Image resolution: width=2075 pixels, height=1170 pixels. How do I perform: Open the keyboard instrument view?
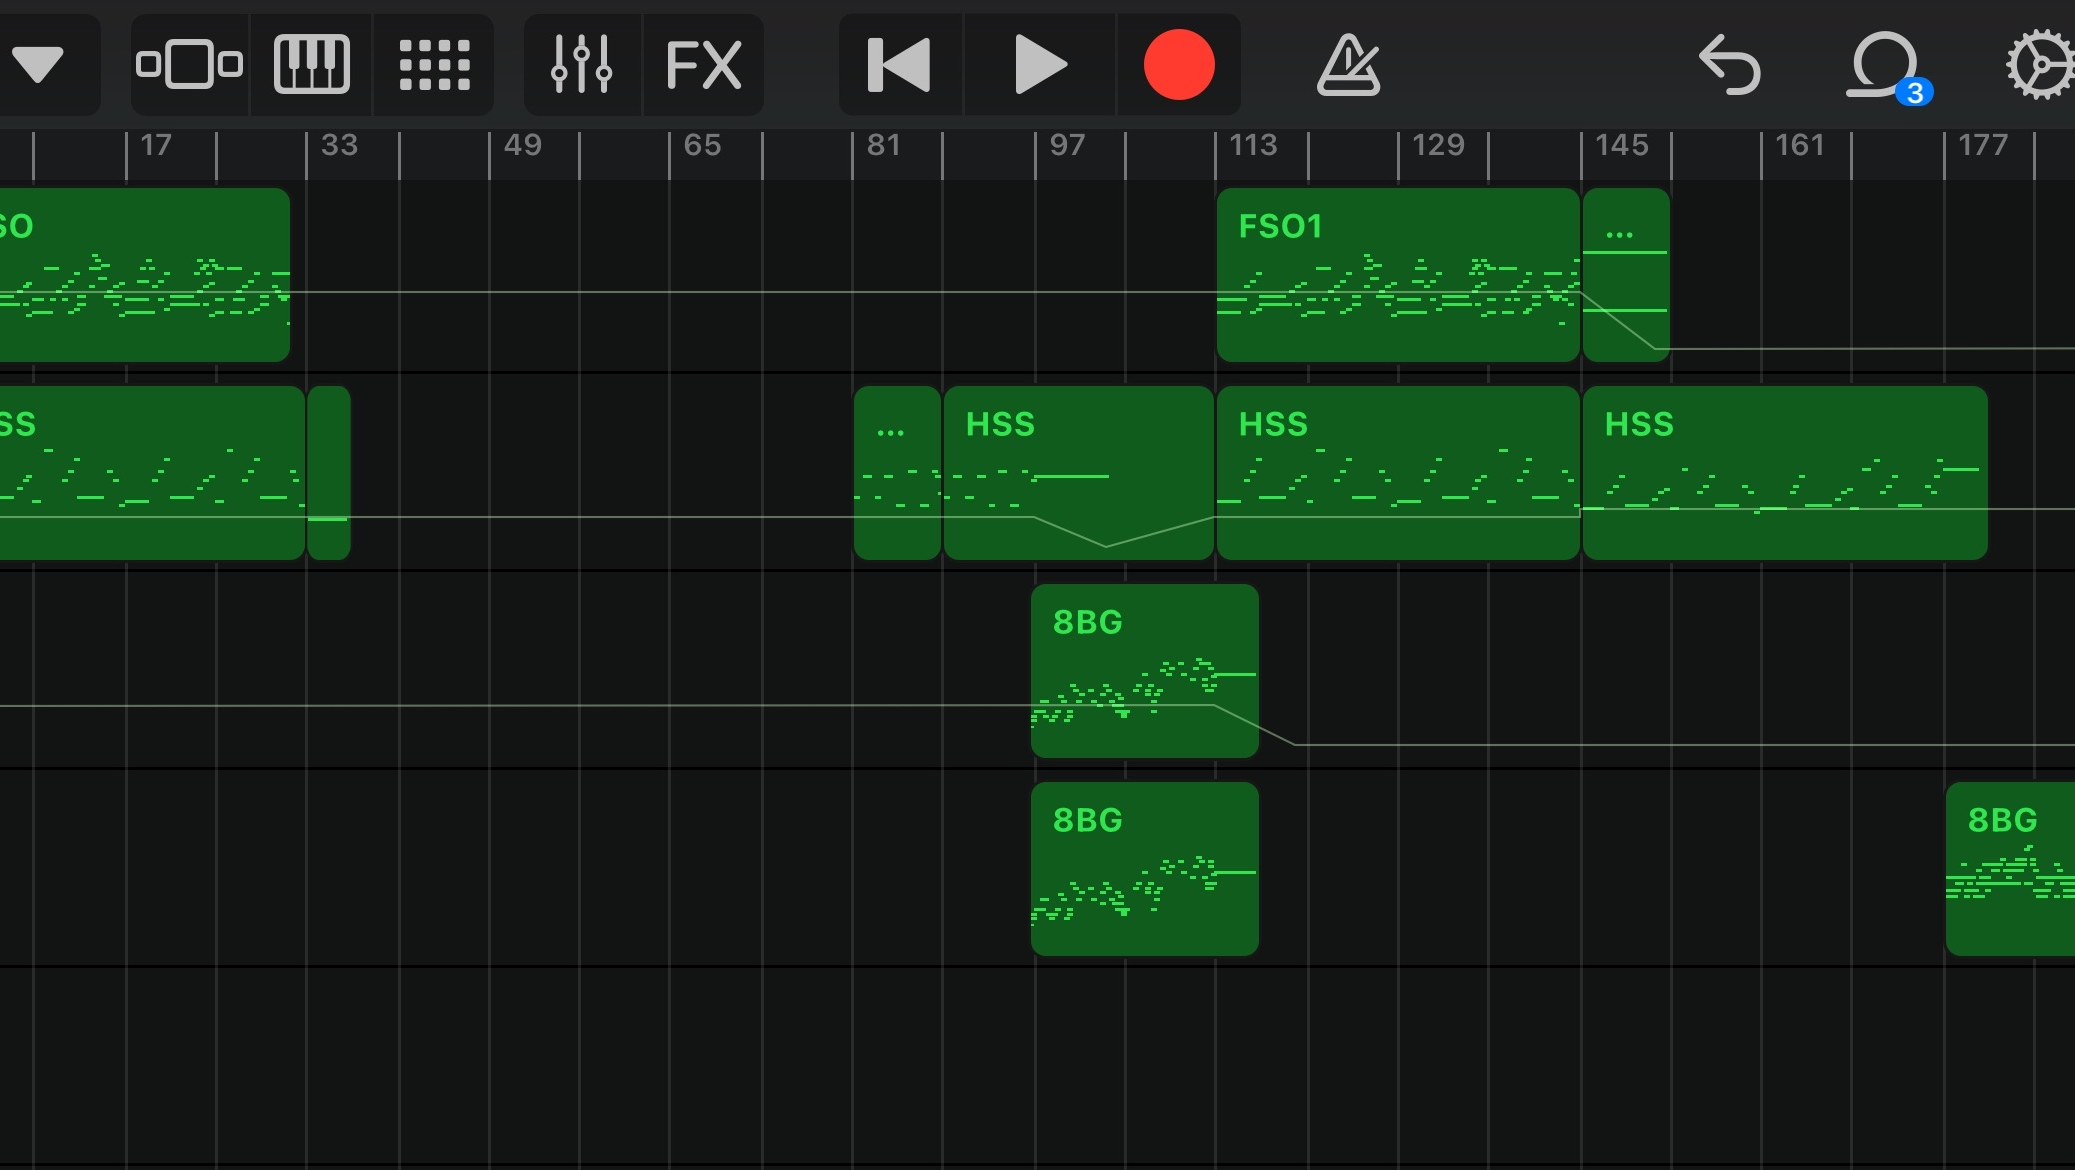311,65
